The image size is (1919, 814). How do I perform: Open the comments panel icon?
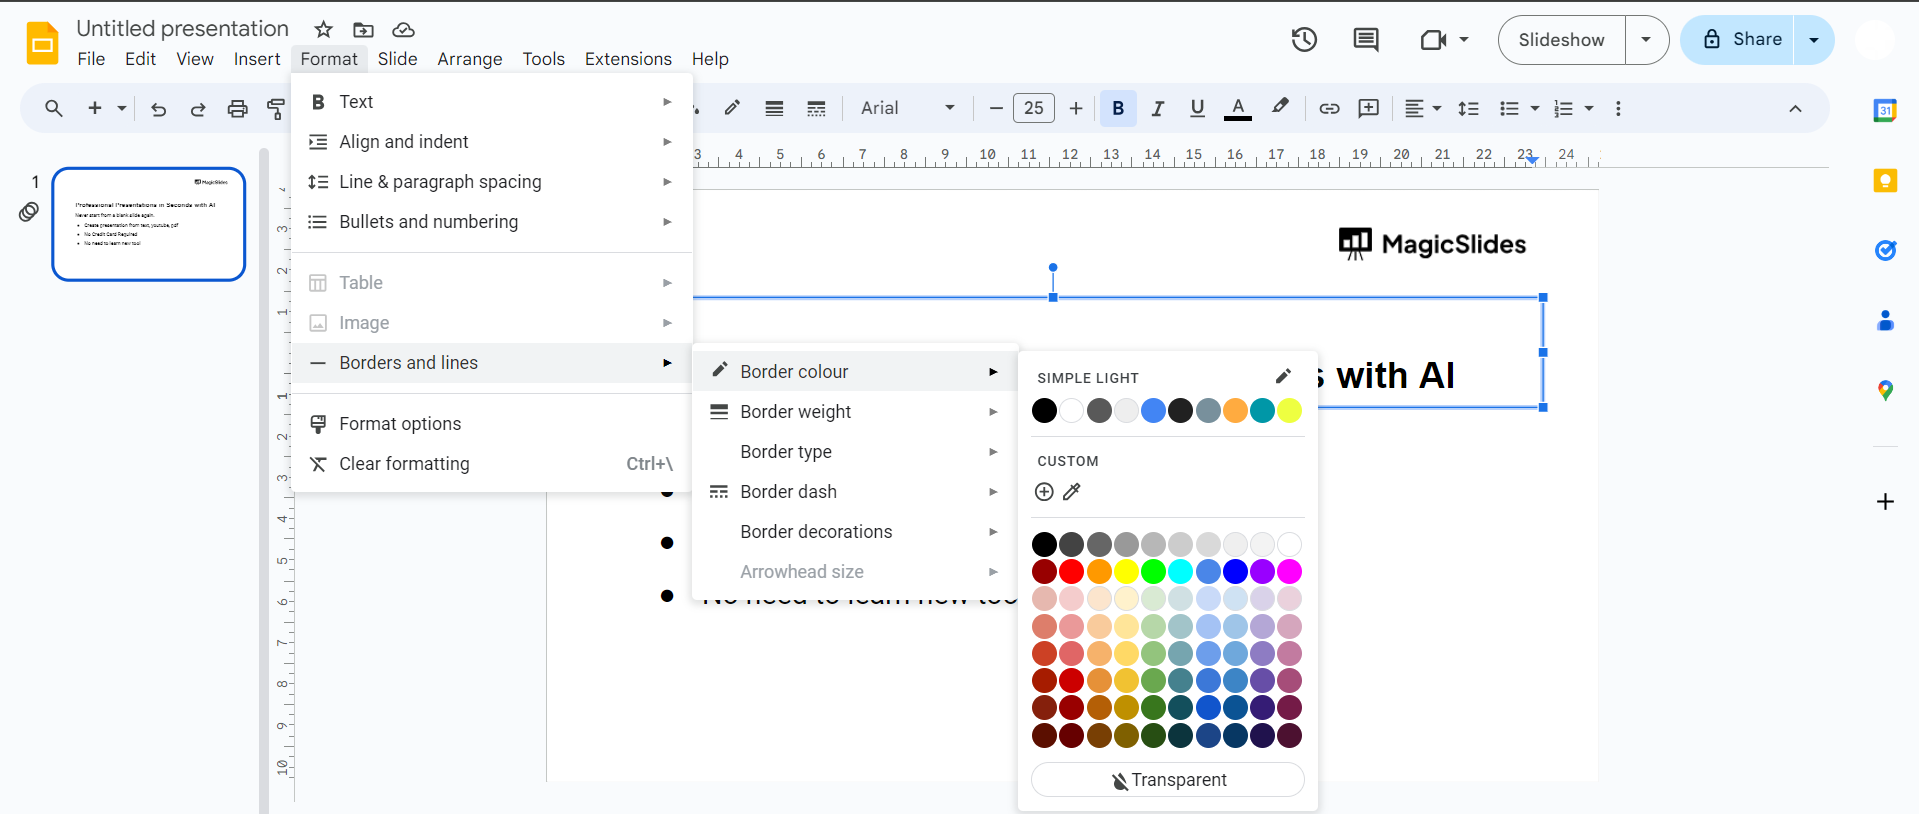(1365, 40)
